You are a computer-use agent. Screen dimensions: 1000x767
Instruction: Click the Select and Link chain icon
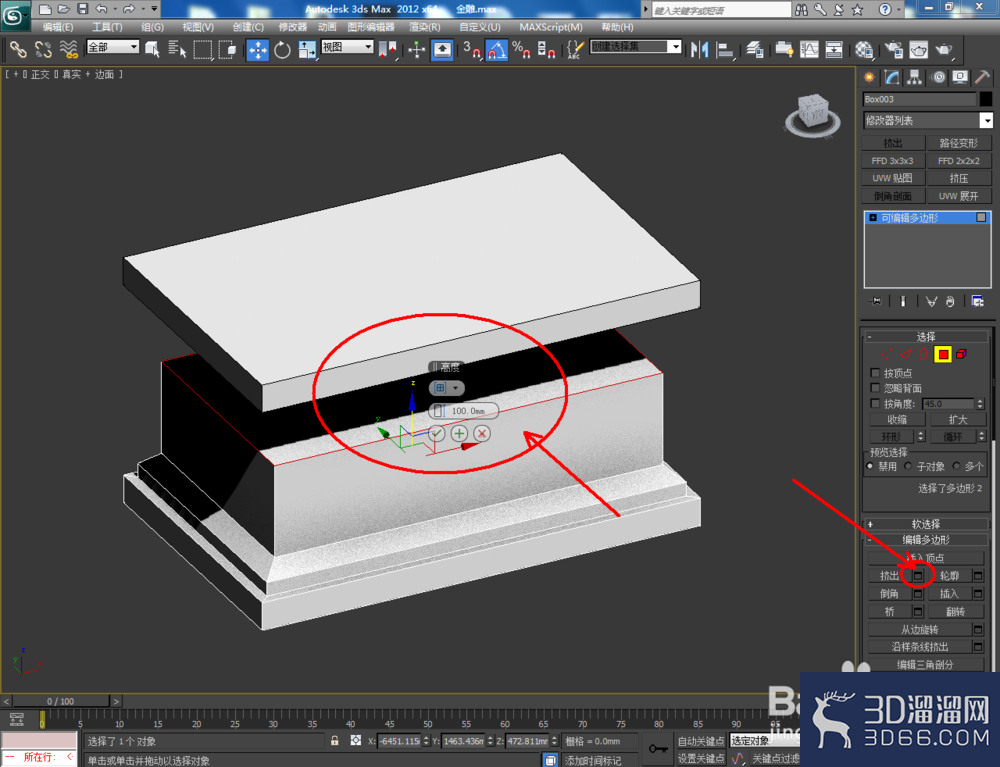pyautogui.click(x=18, y=49)
